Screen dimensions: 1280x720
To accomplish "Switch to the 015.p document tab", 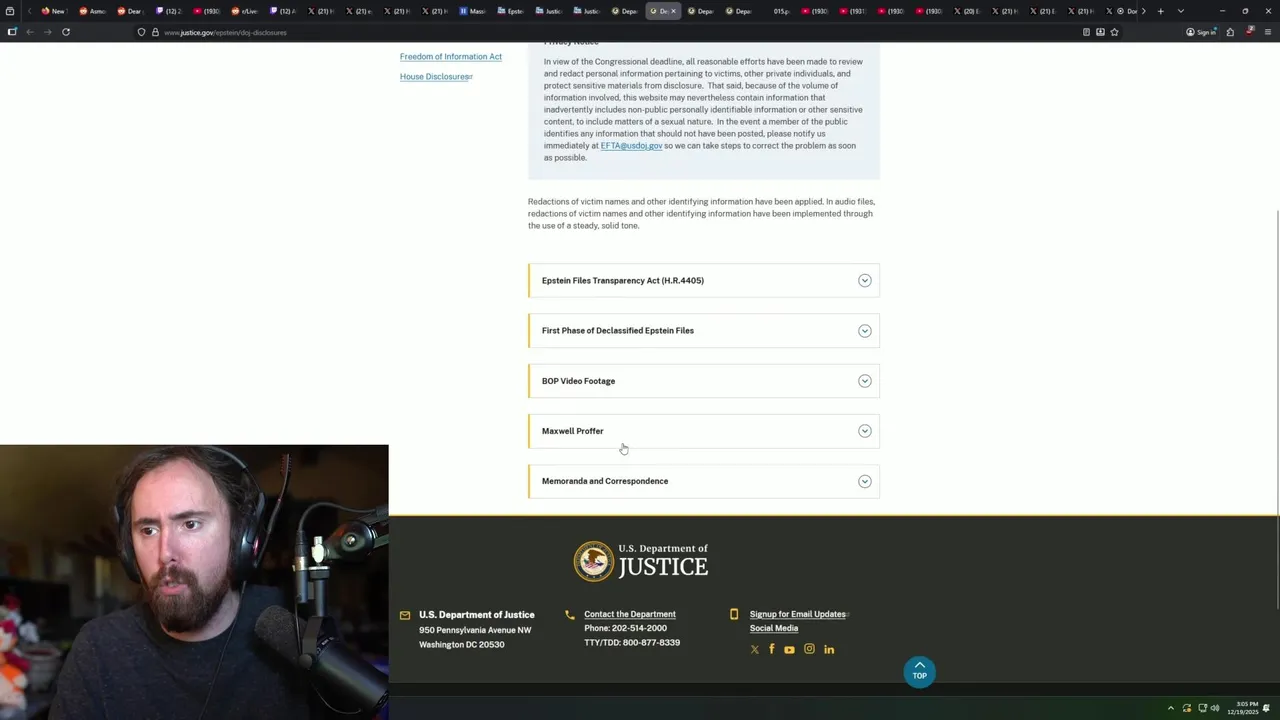I will (x=780, y=11).
